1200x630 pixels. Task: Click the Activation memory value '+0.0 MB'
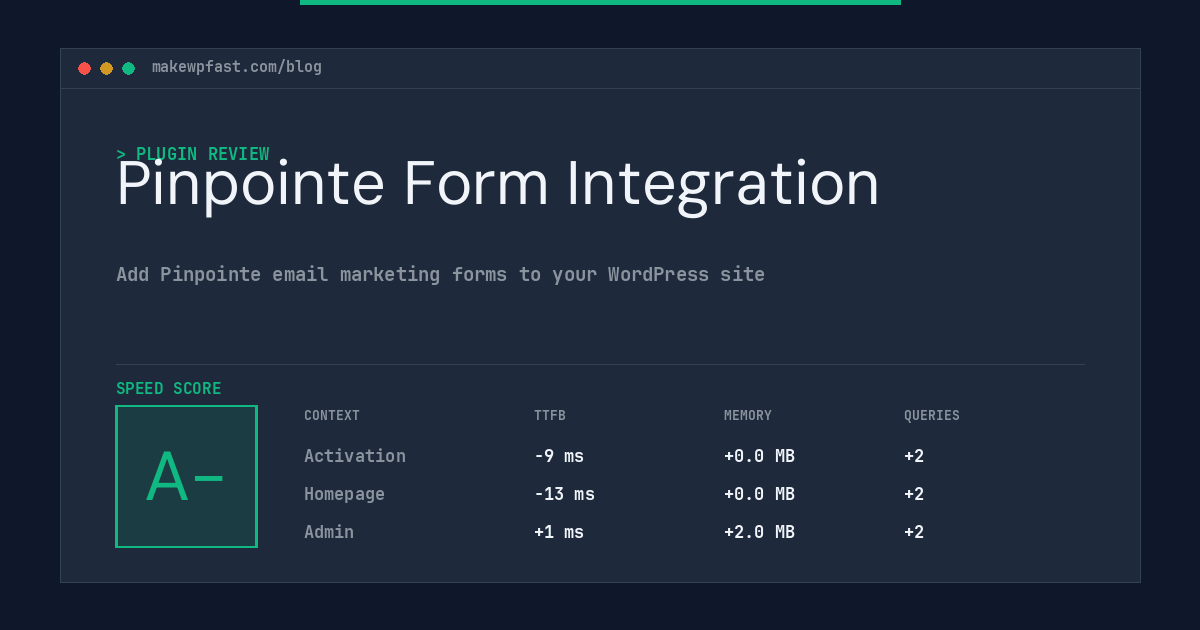(759, 456)
